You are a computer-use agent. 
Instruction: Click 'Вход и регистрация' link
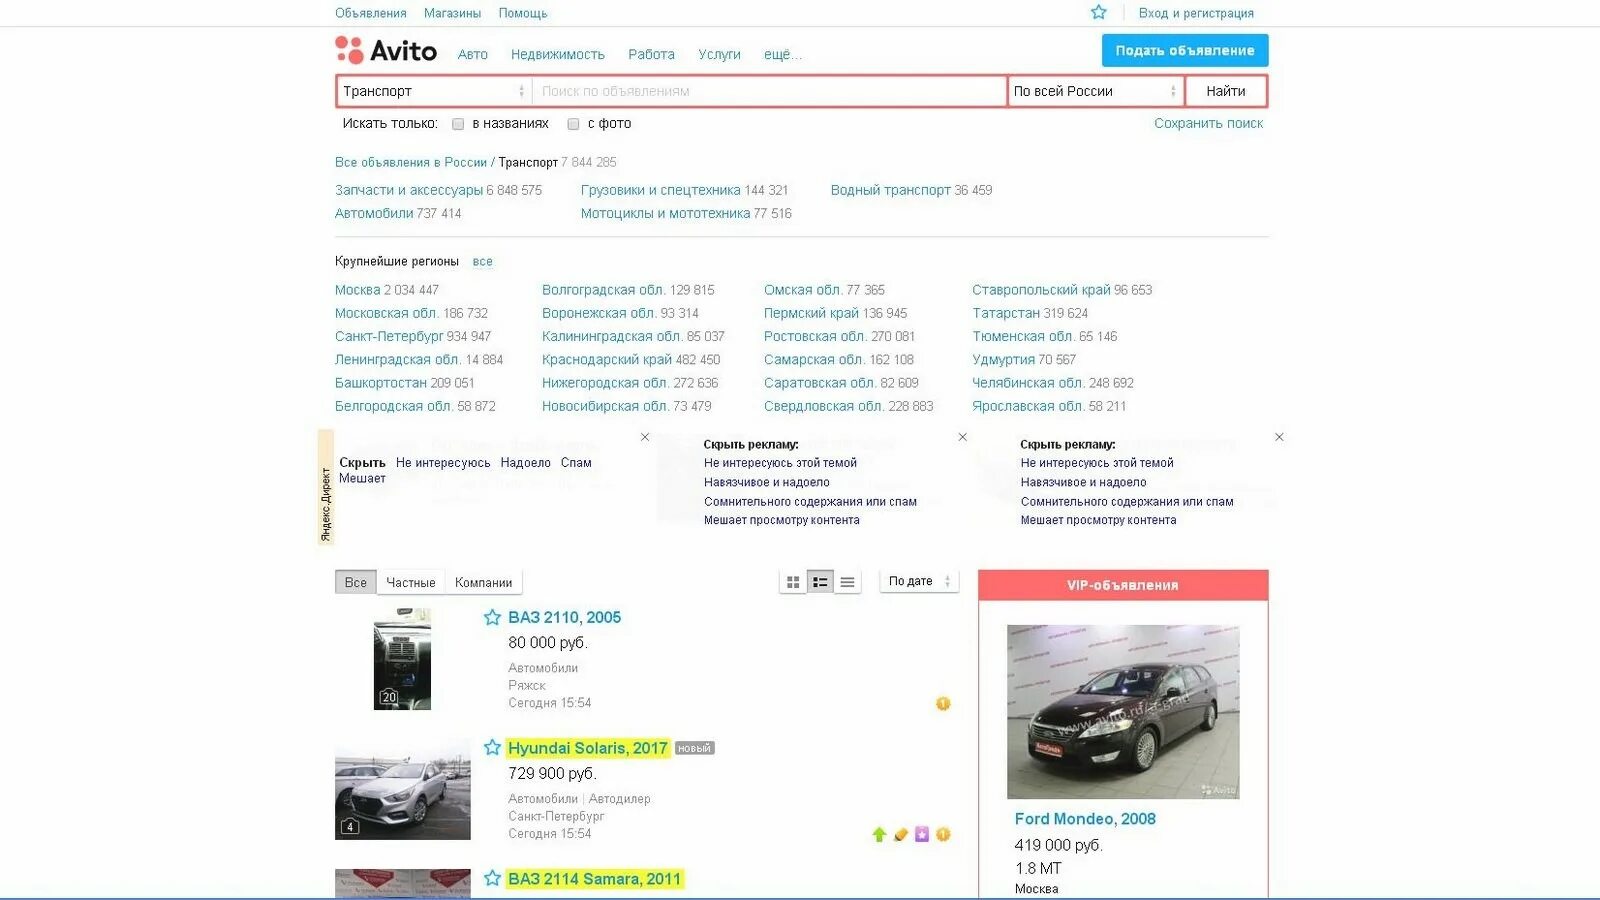click(x=1196, y=13)
